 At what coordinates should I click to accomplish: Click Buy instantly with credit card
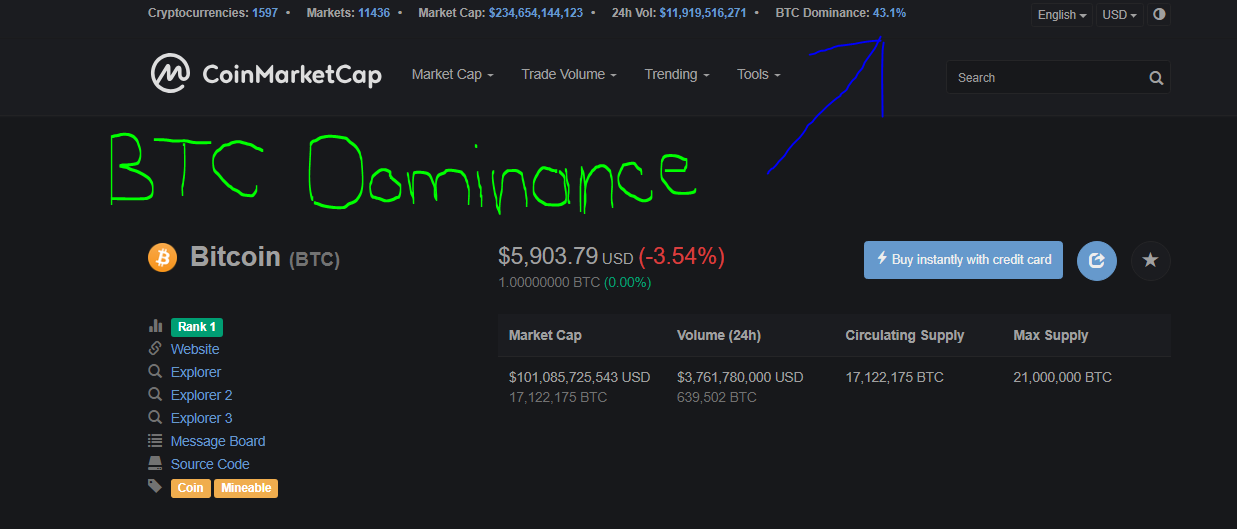point(963,260)
